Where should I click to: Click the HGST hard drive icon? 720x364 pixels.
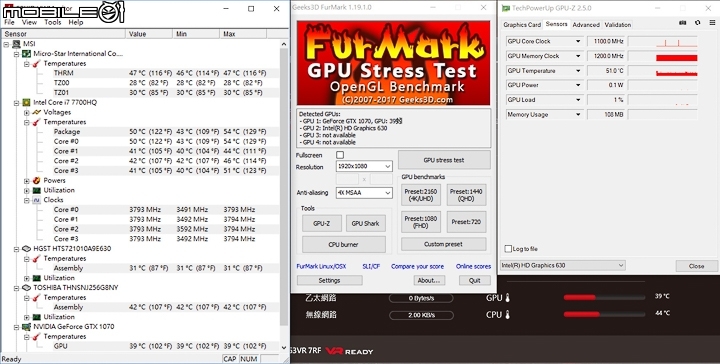[27, 249]
